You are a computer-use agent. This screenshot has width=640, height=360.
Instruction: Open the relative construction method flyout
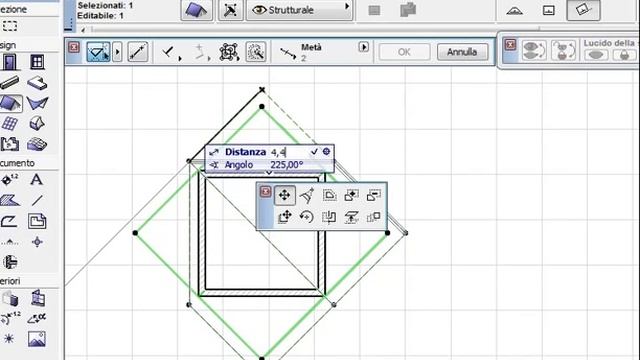pos(201,53)
